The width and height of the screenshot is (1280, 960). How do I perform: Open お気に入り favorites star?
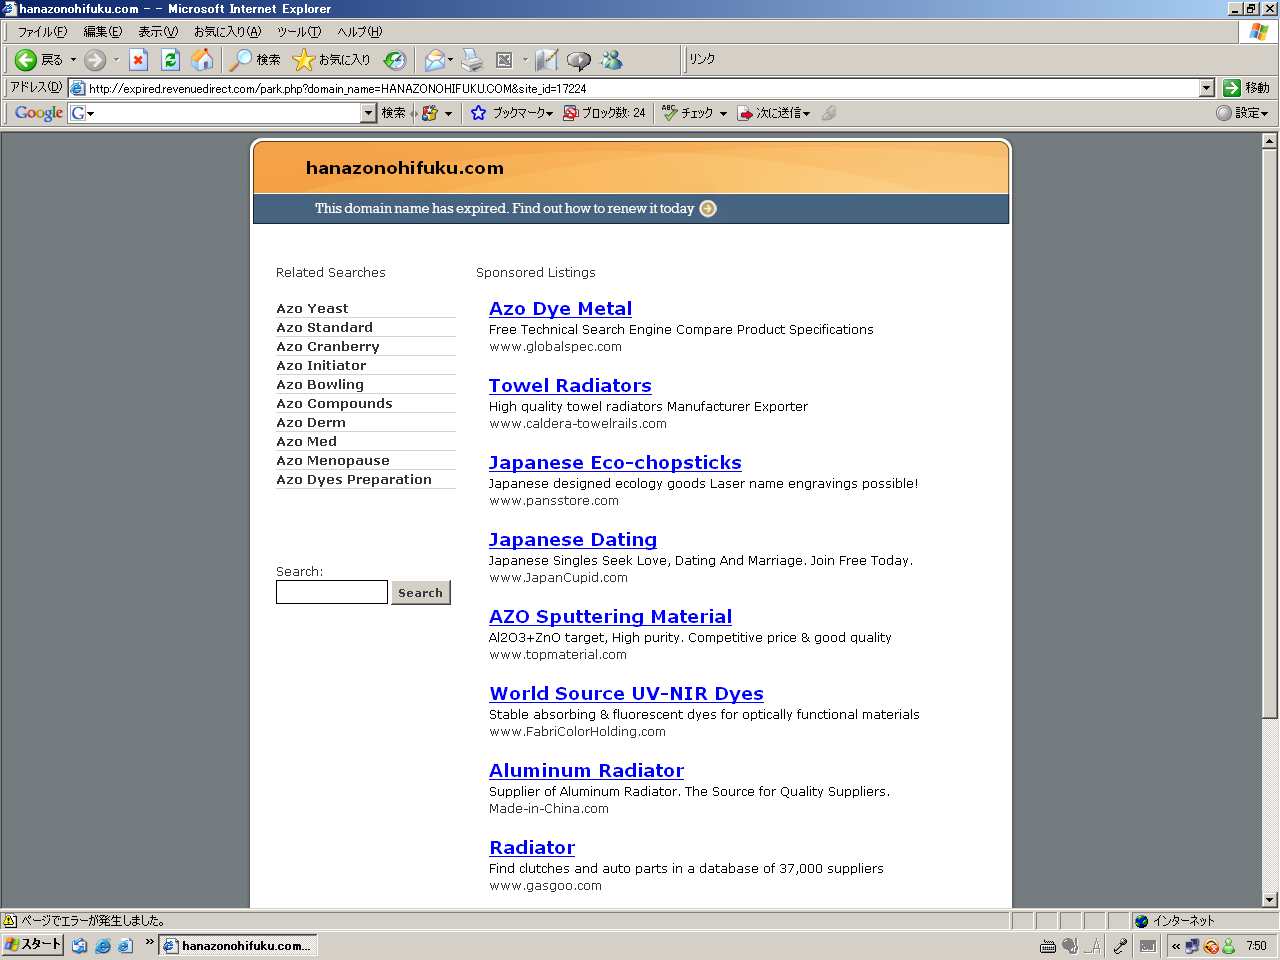pos(331,60)
